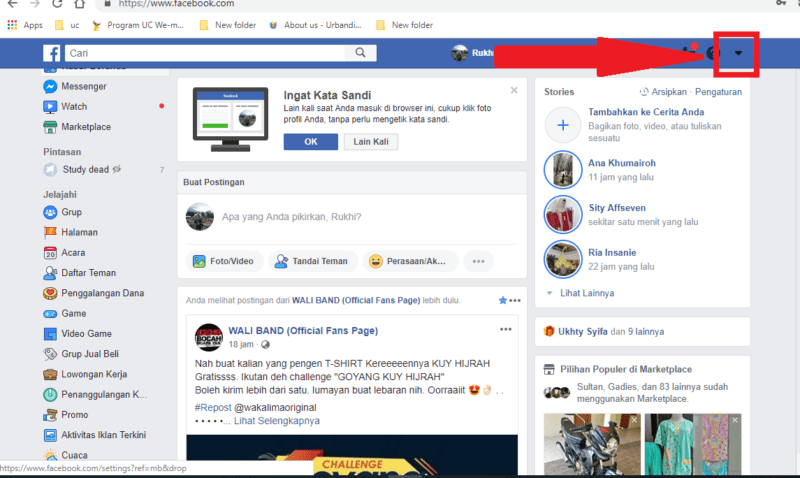This screenshot has height=478, width=800.
Task: Open the Facebook logo home icon
Action: click(52, 53)
